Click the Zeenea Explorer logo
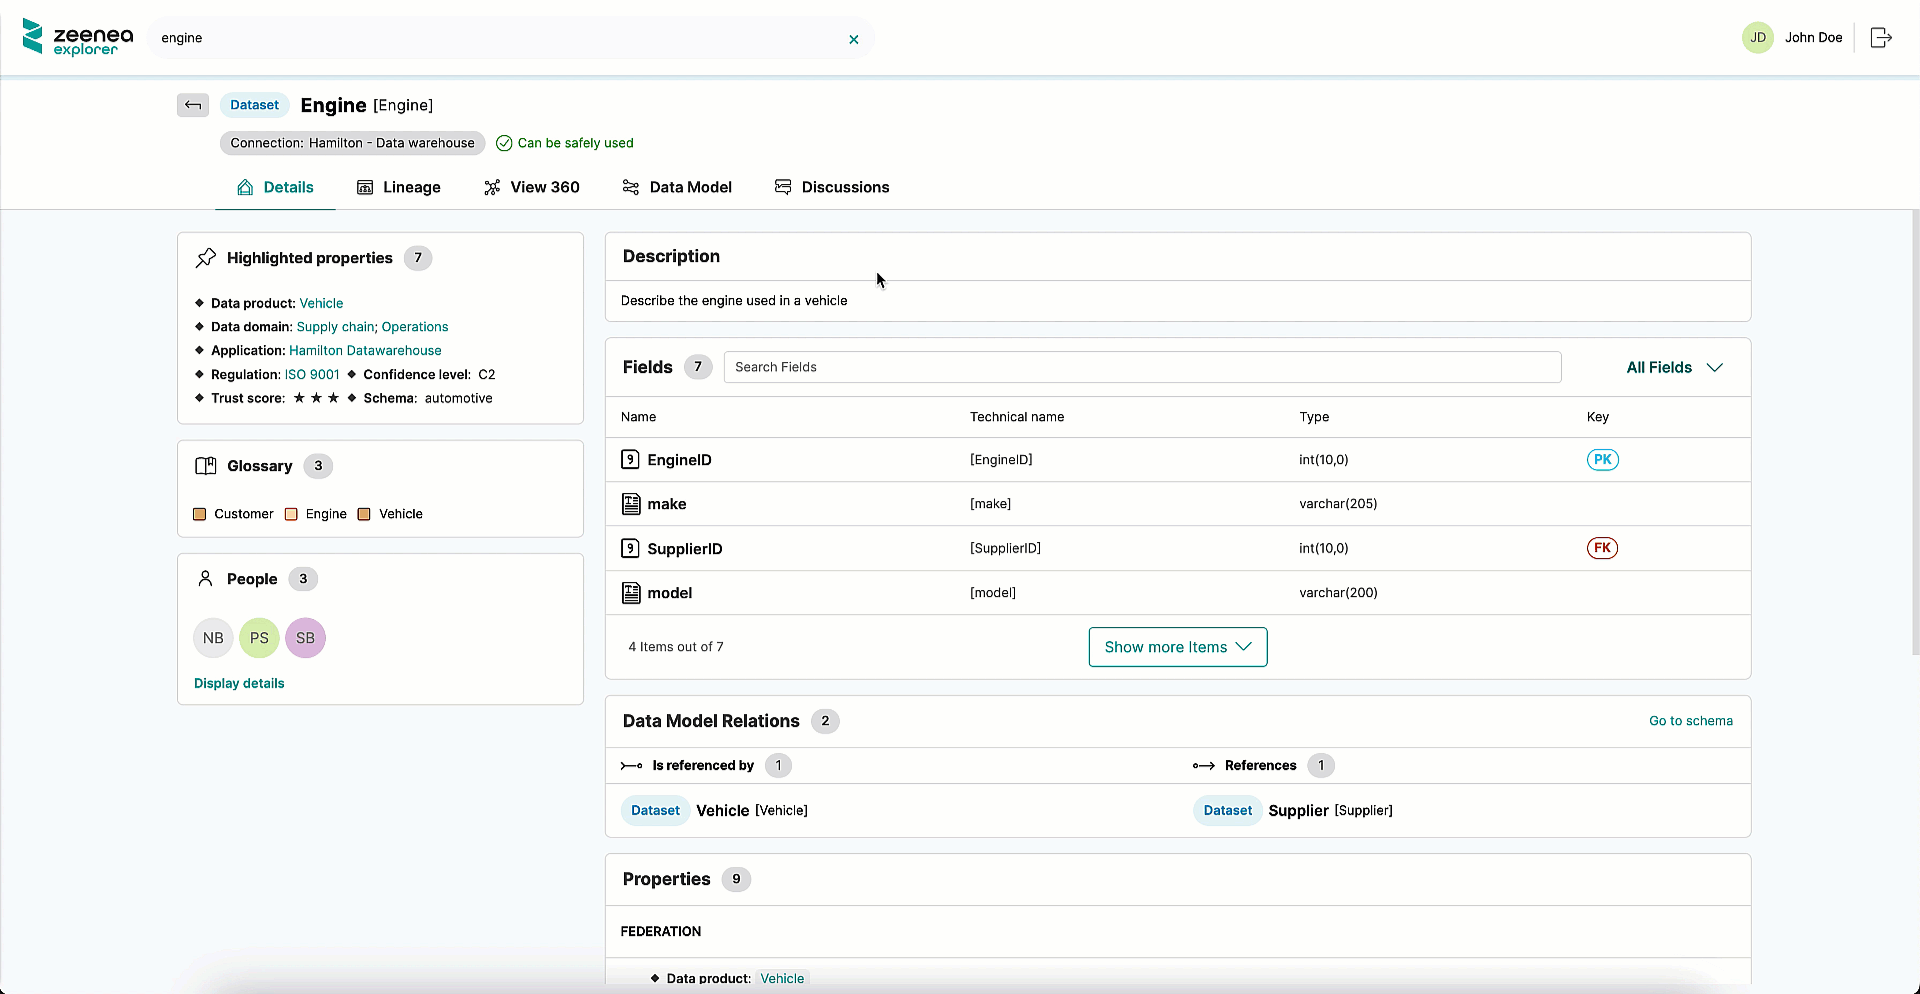 pyautogui.click(x=77, y=37)
